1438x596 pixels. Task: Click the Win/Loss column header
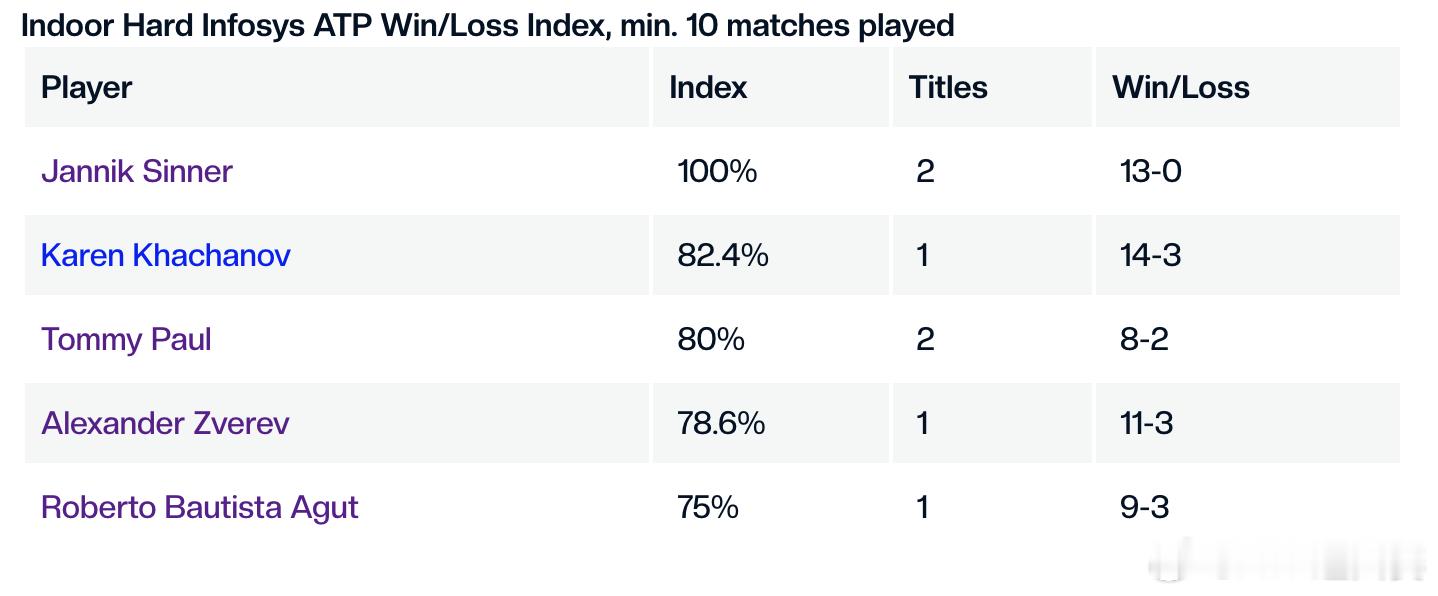click(1181, 87)
